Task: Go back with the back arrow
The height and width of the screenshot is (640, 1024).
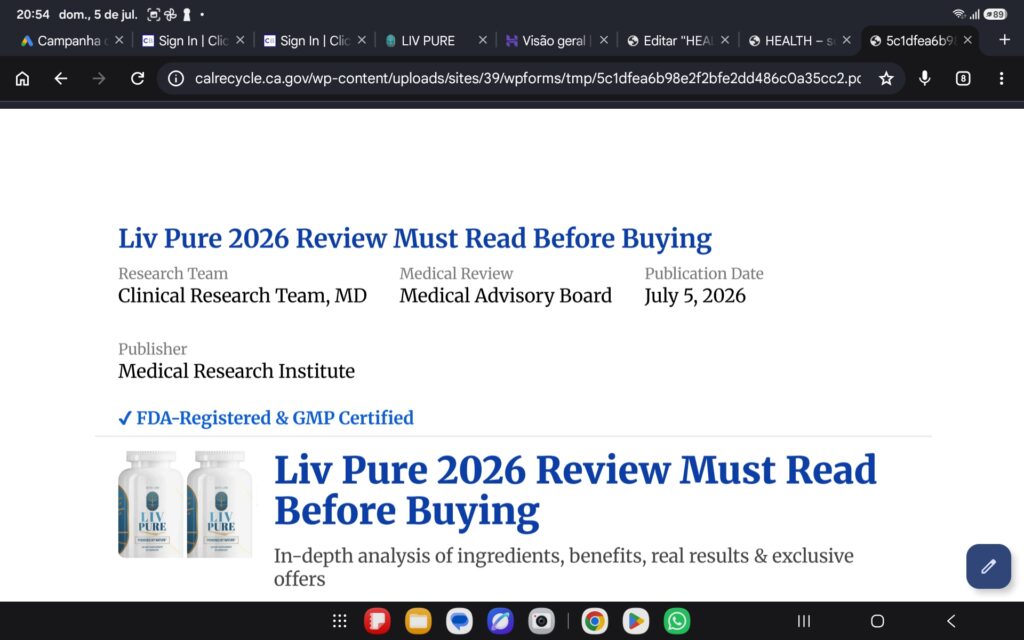Action: tap(61, 79)
